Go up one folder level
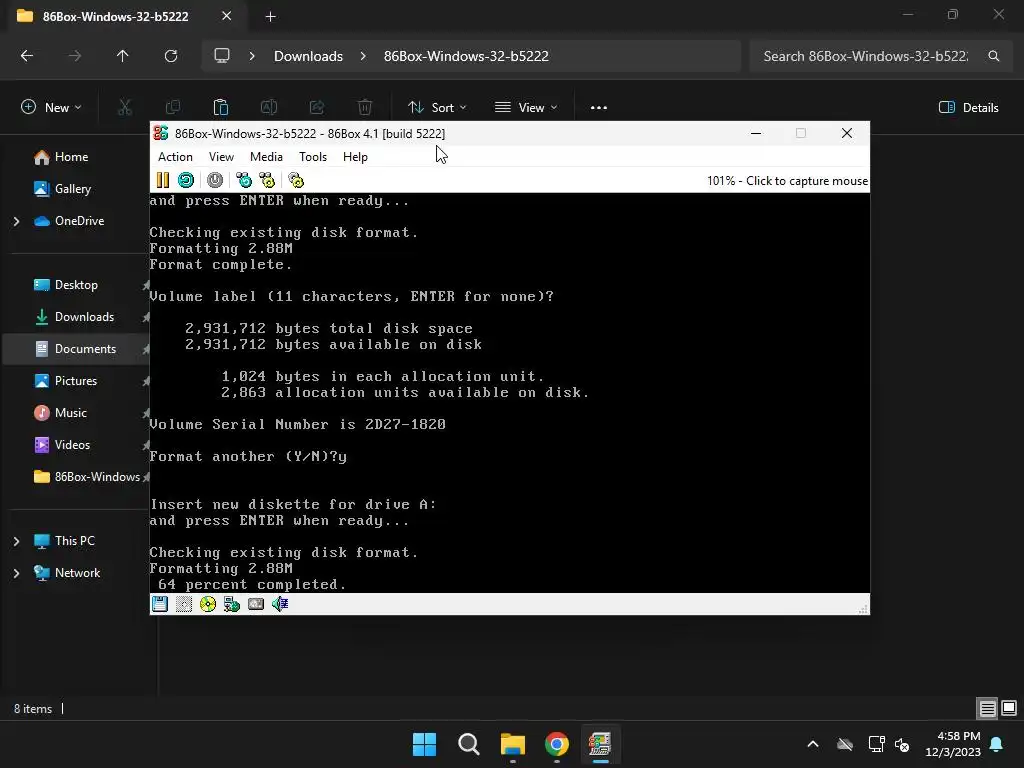Viewport: 1024px width, 768px height. pyautogui.click(x=122, y=56)
